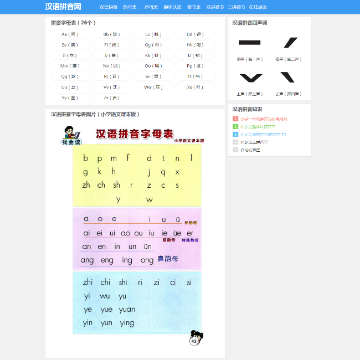This screenshot has height=360, width=360.
Task: Open the Yy letter button
Action: (x=70, y=98)
